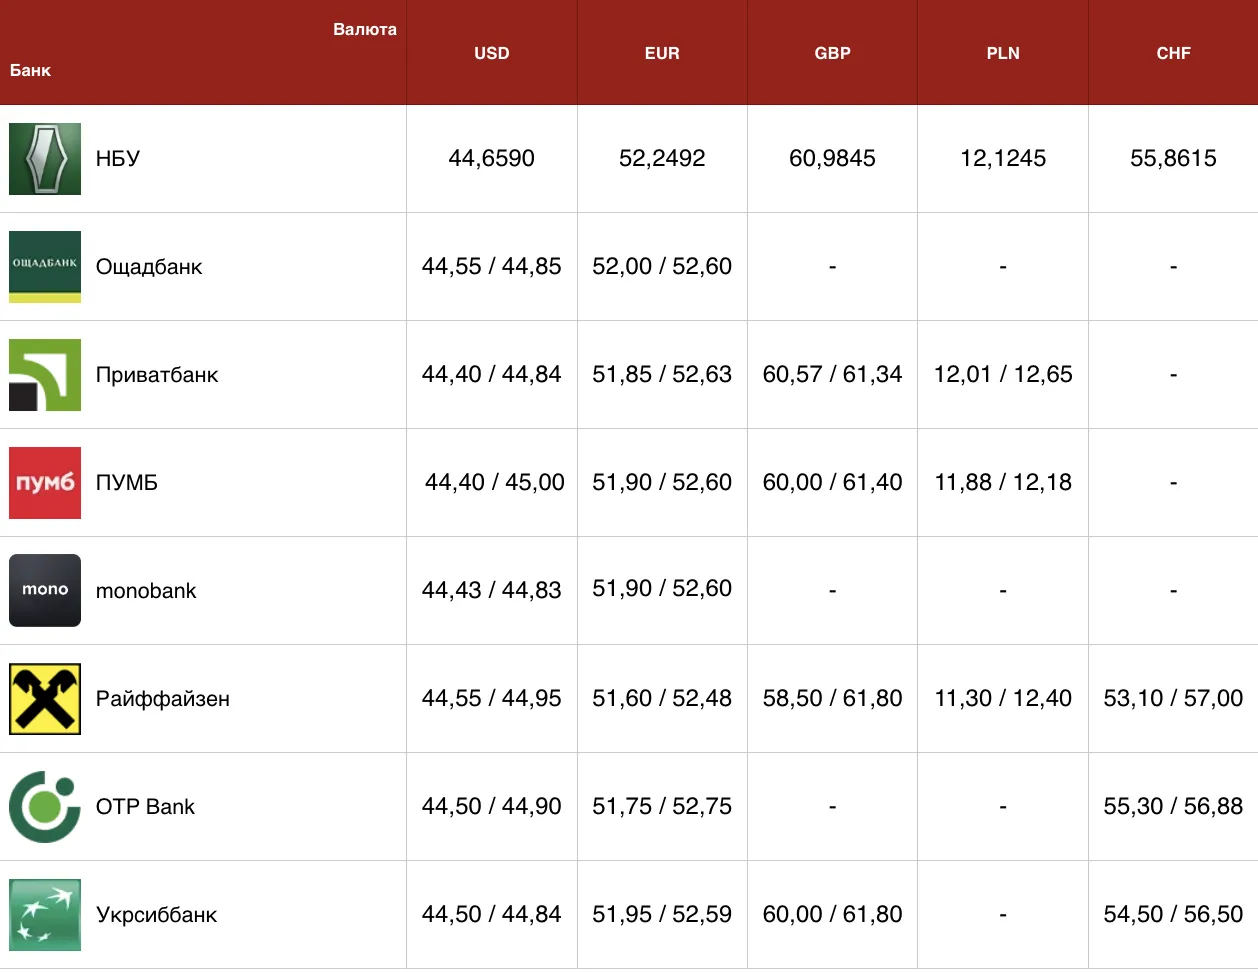
Task: Click Приватбанк GBP rate 60,57 / 61,34
Action: click(833, 374)
